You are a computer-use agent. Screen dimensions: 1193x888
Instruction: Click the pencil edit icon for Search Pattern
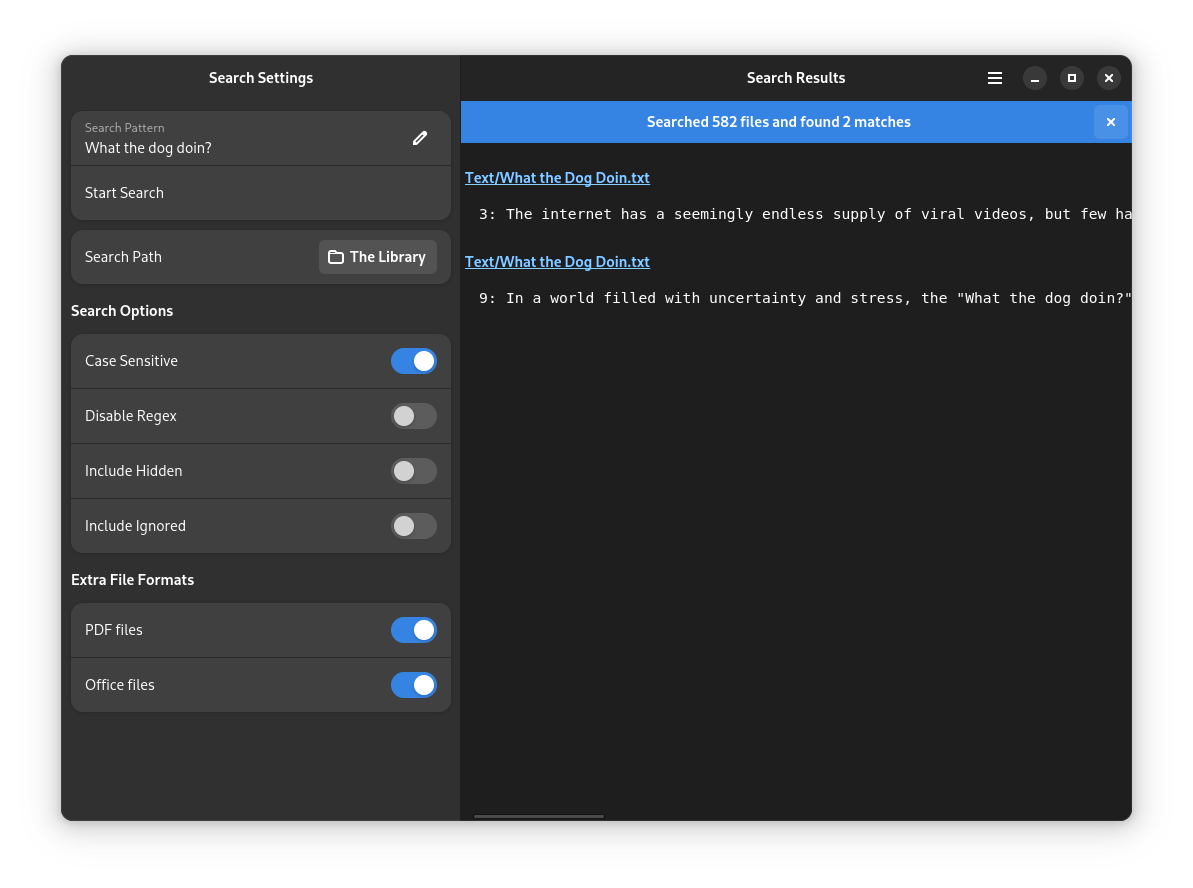pos(420,138)
